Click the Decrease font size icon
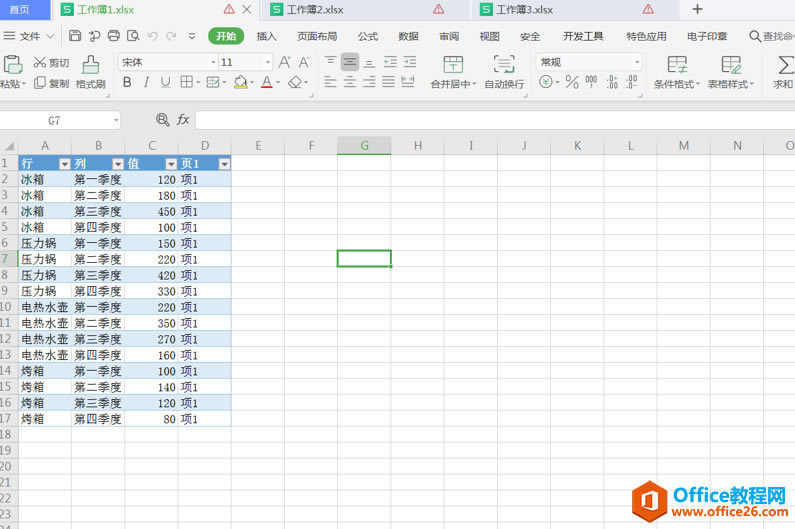Screen dimensions: 795x529 (304, 62)
